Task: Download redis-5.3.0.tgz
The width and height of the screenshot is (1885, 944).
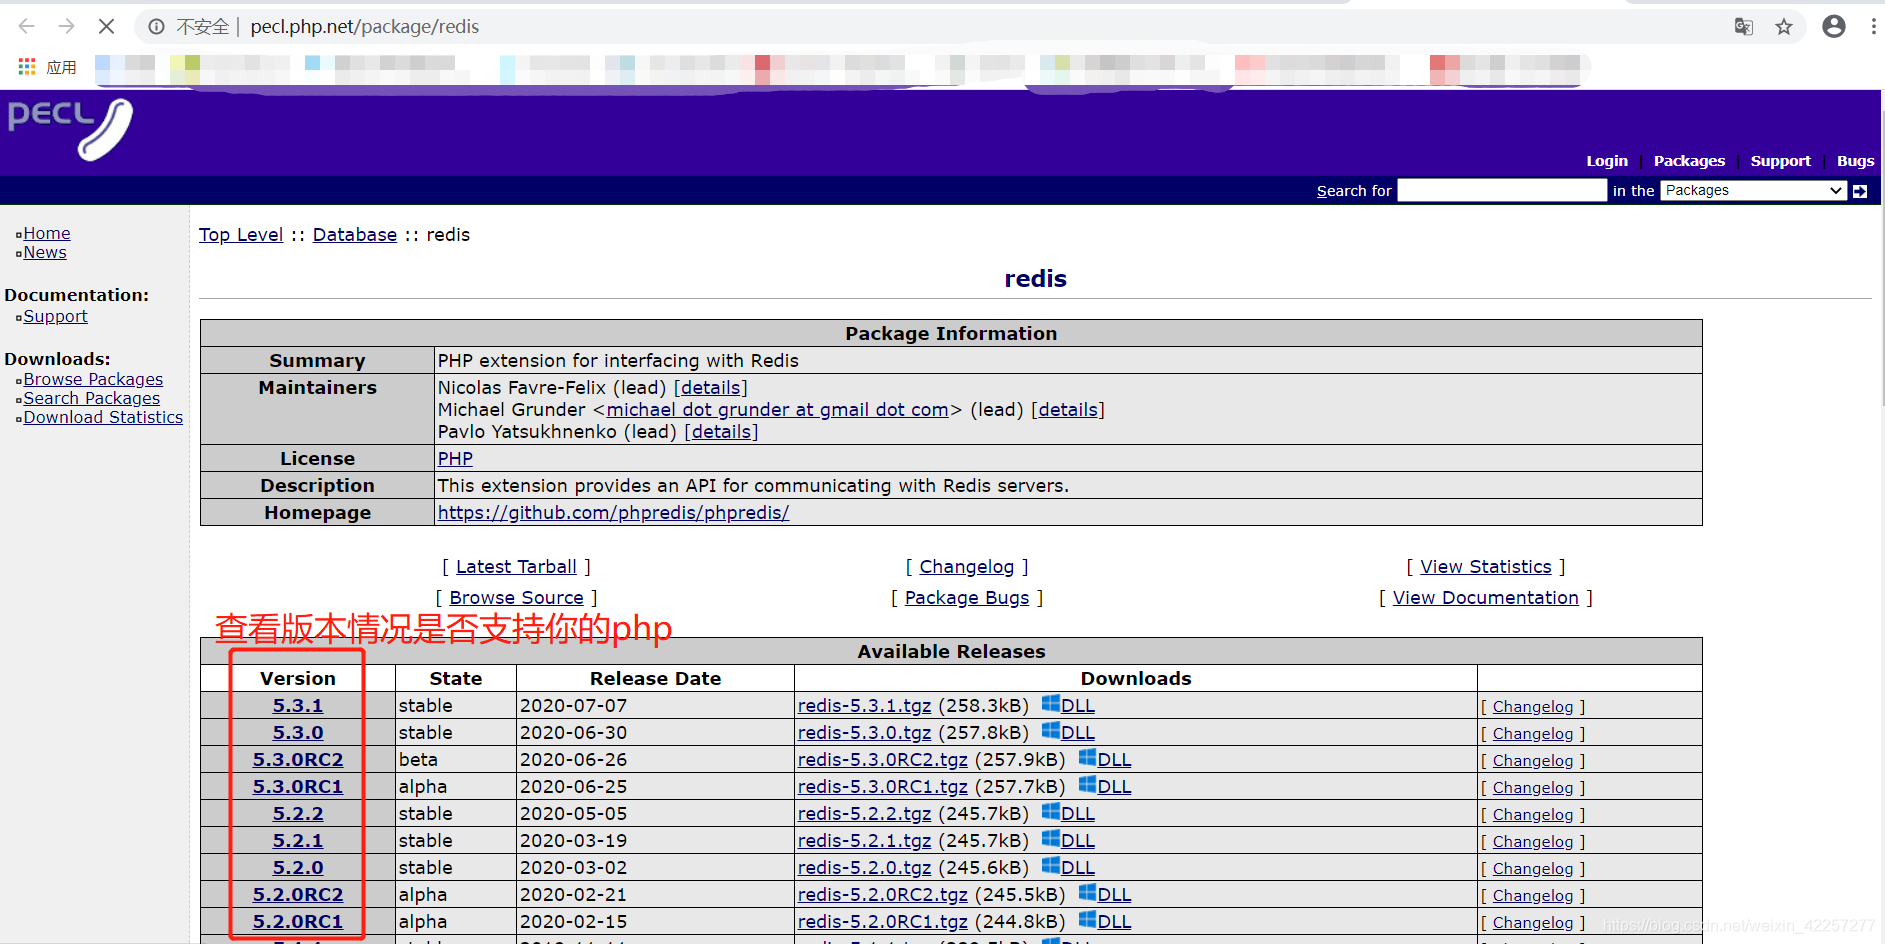Action: coord(864,732)
